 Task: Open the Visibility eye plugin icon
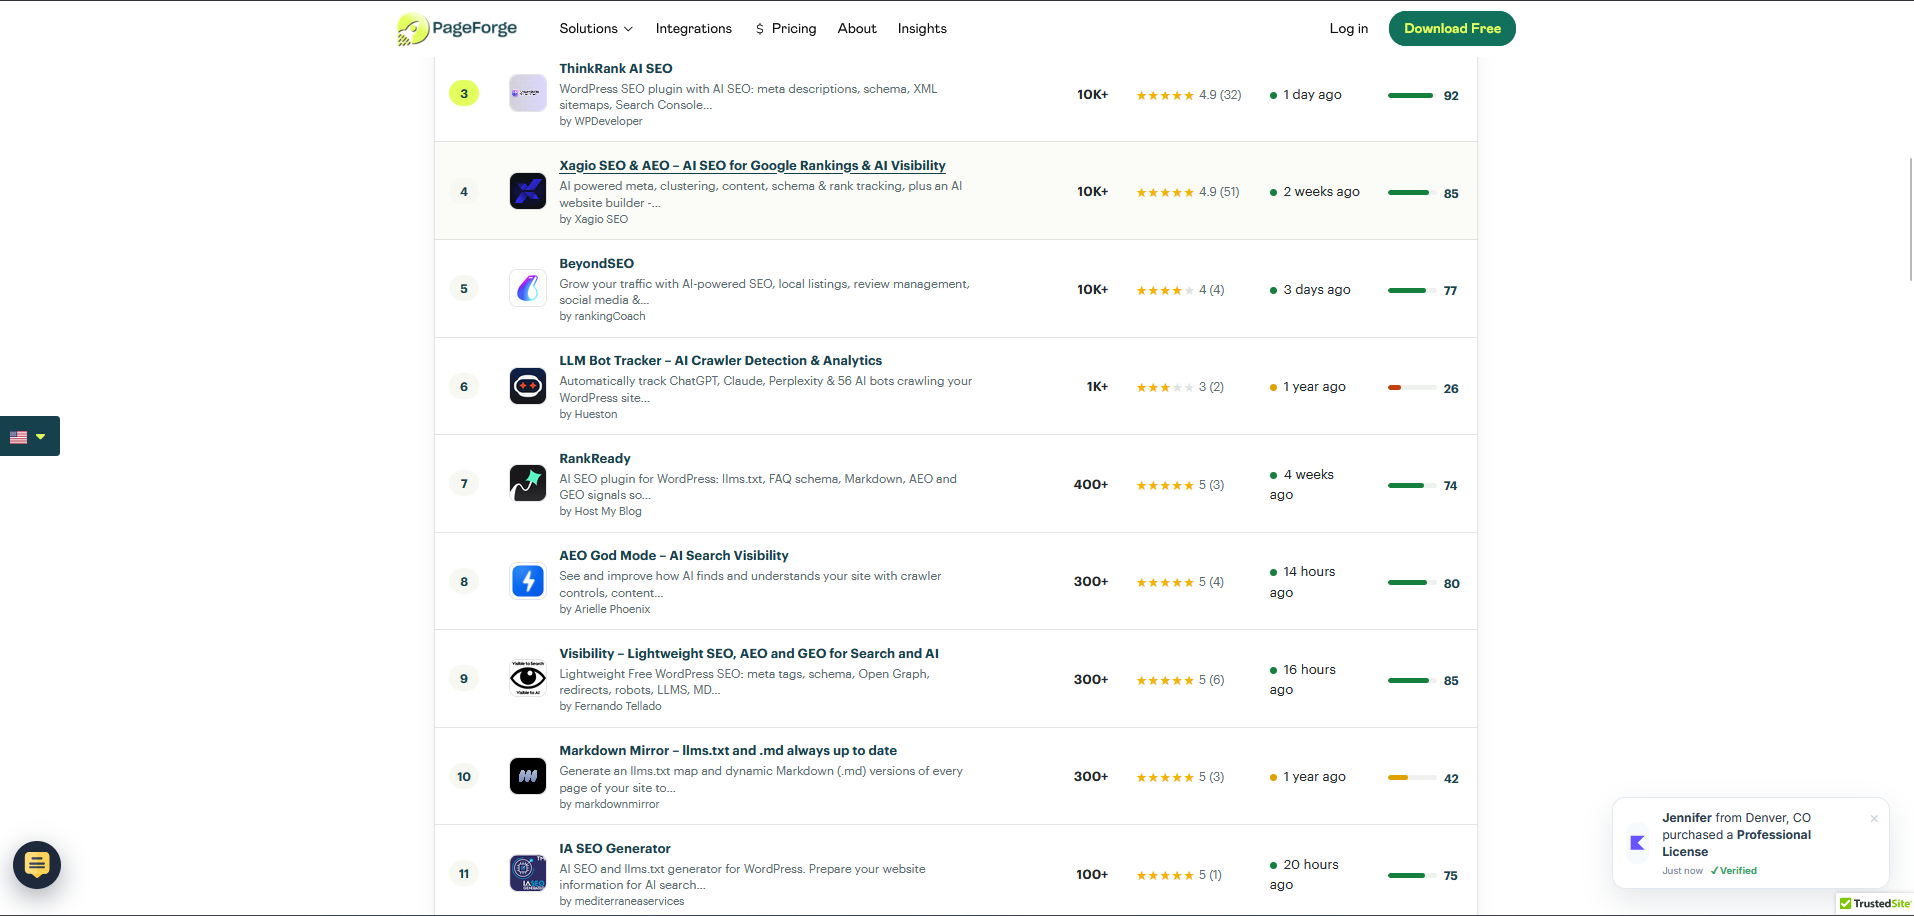tap(528, 678)
